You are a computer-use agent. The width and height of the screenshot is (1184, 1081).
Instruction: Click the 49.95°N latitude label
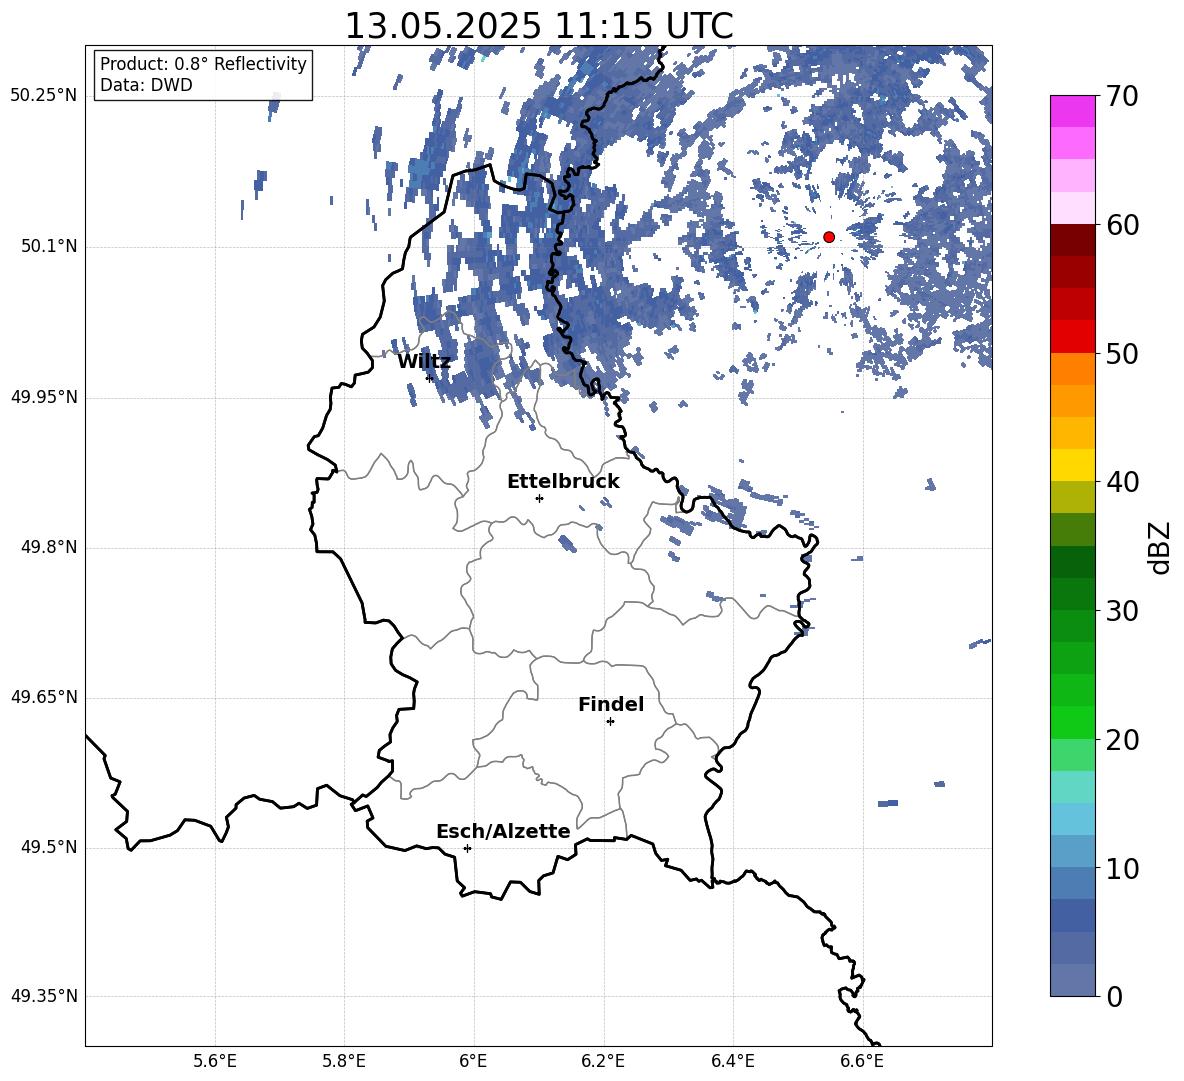pos(44,398)
